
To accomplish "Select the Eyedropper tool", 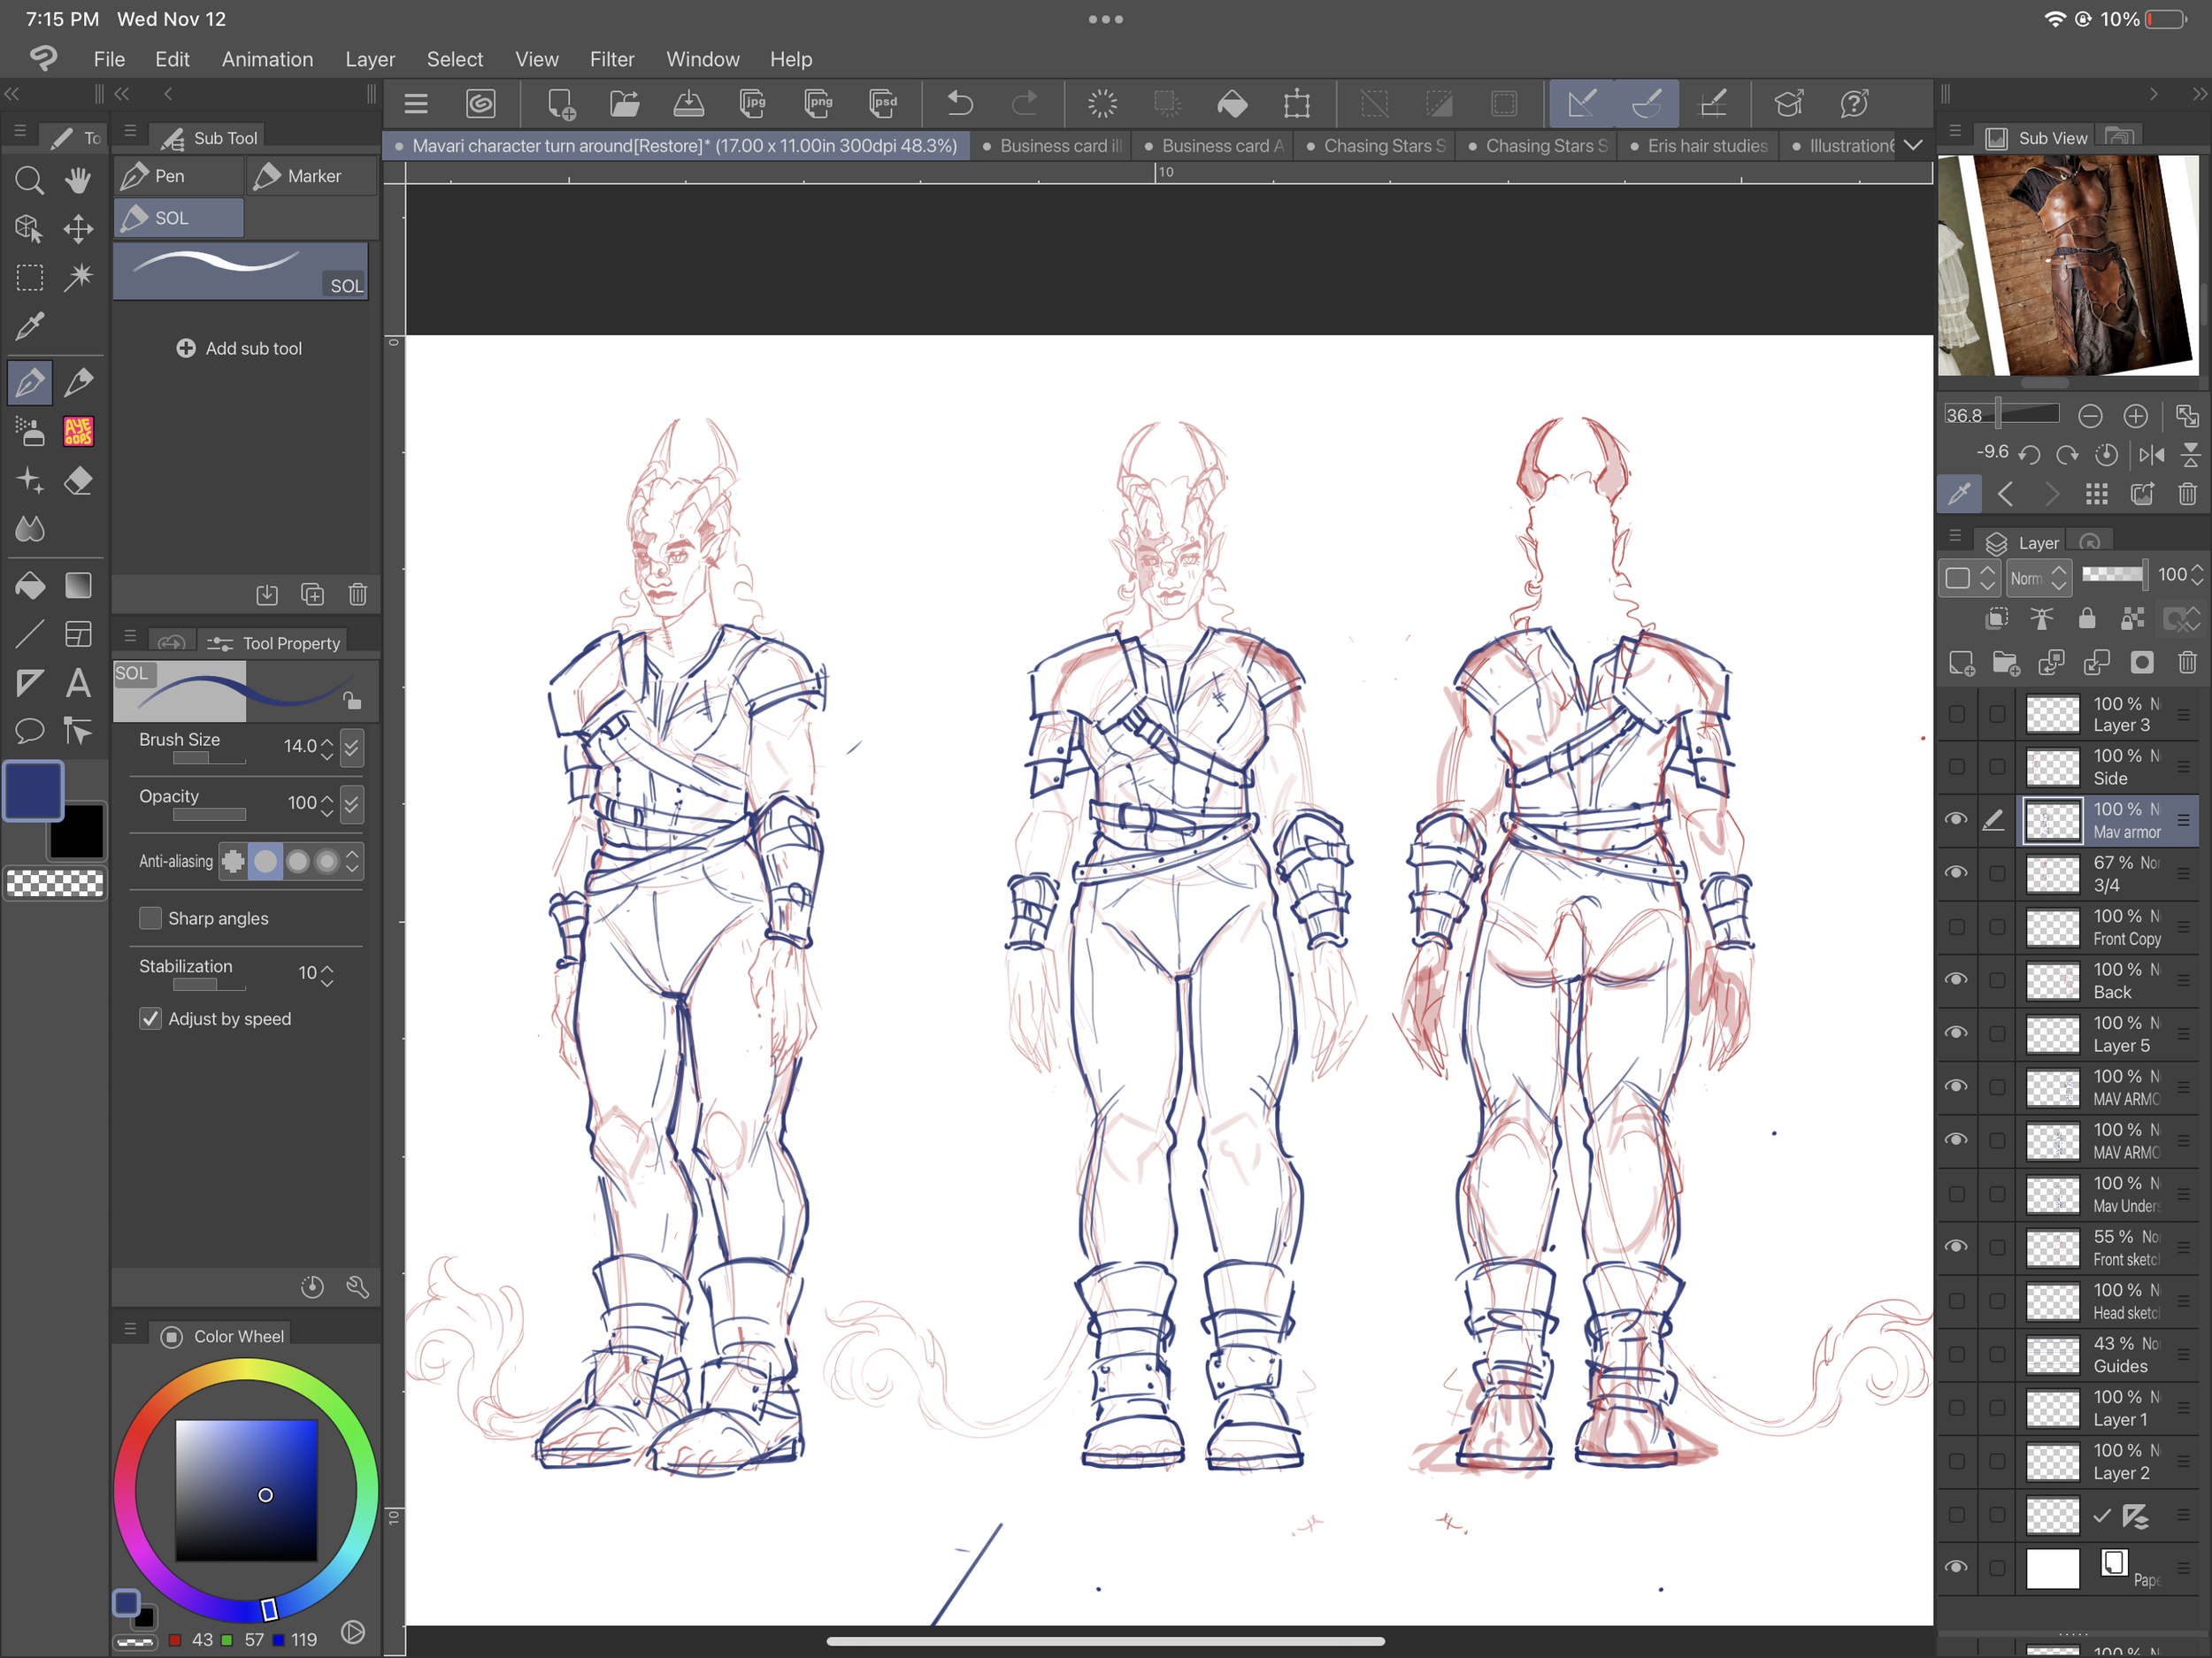I will [29, 326].
